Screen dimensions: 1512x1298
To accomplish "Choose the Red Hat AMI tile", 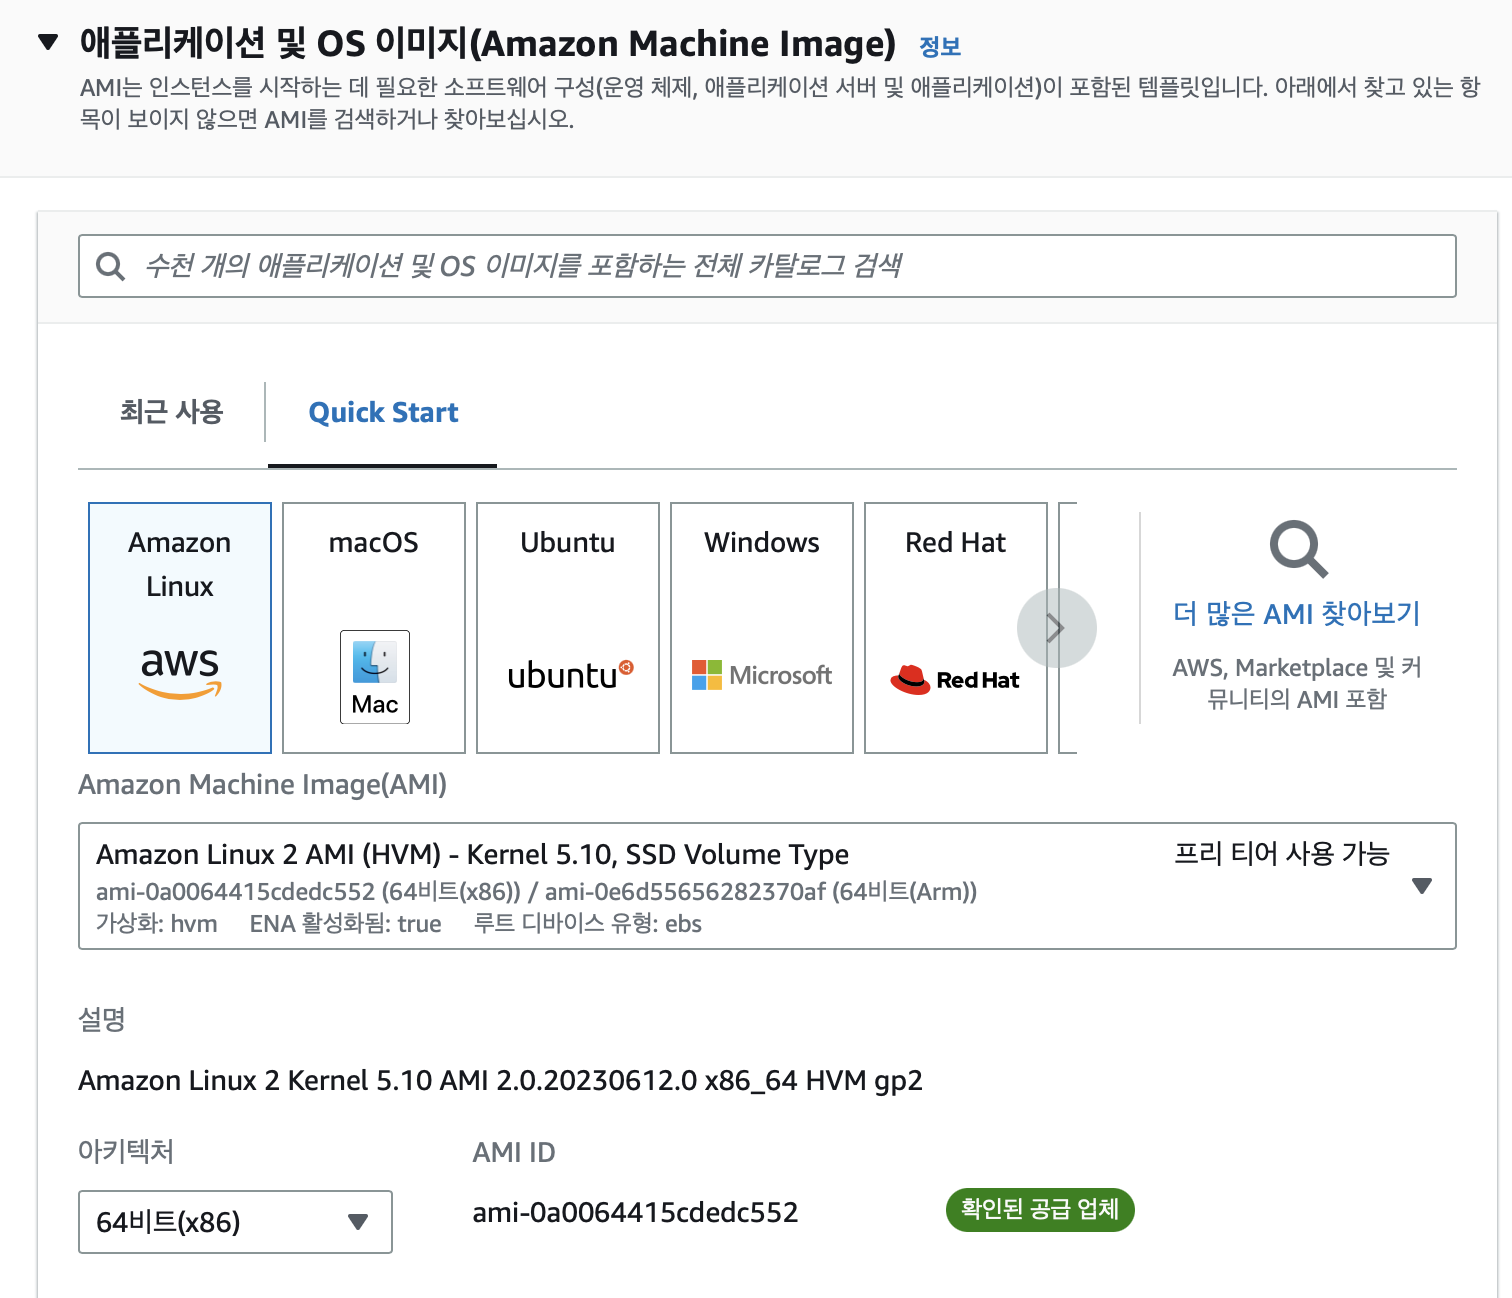I will [956, 628].
